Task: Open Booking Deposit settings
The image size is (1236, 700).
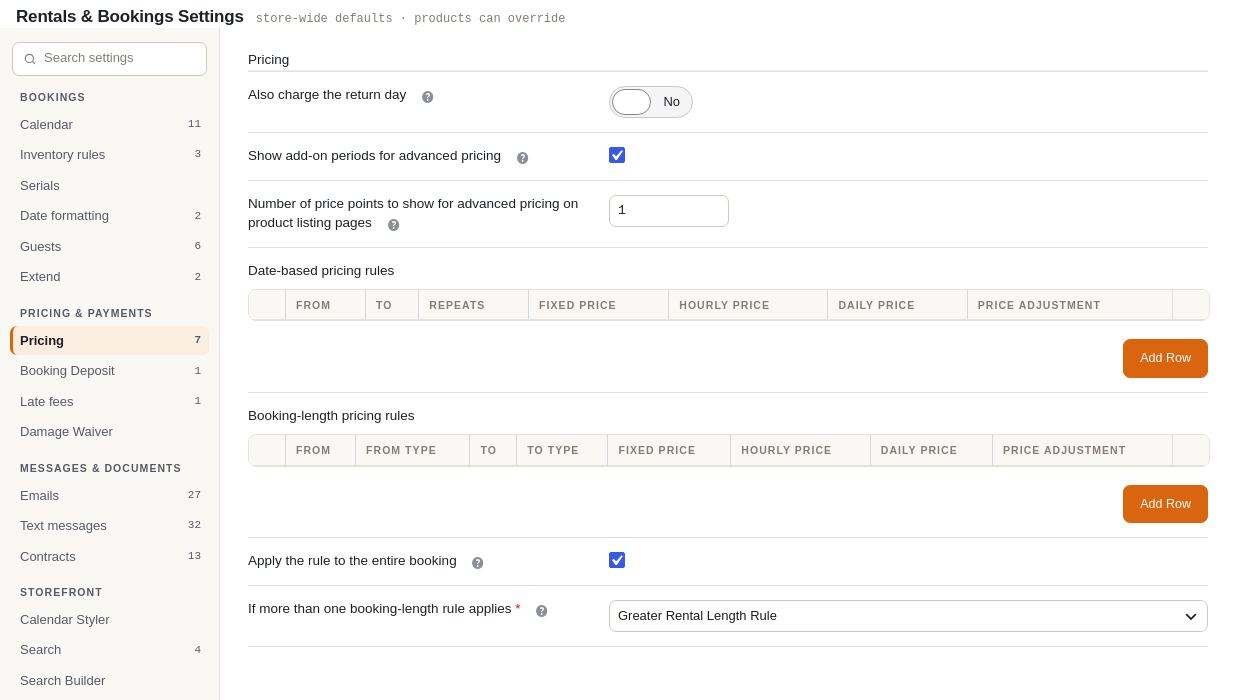Action: 110,371
